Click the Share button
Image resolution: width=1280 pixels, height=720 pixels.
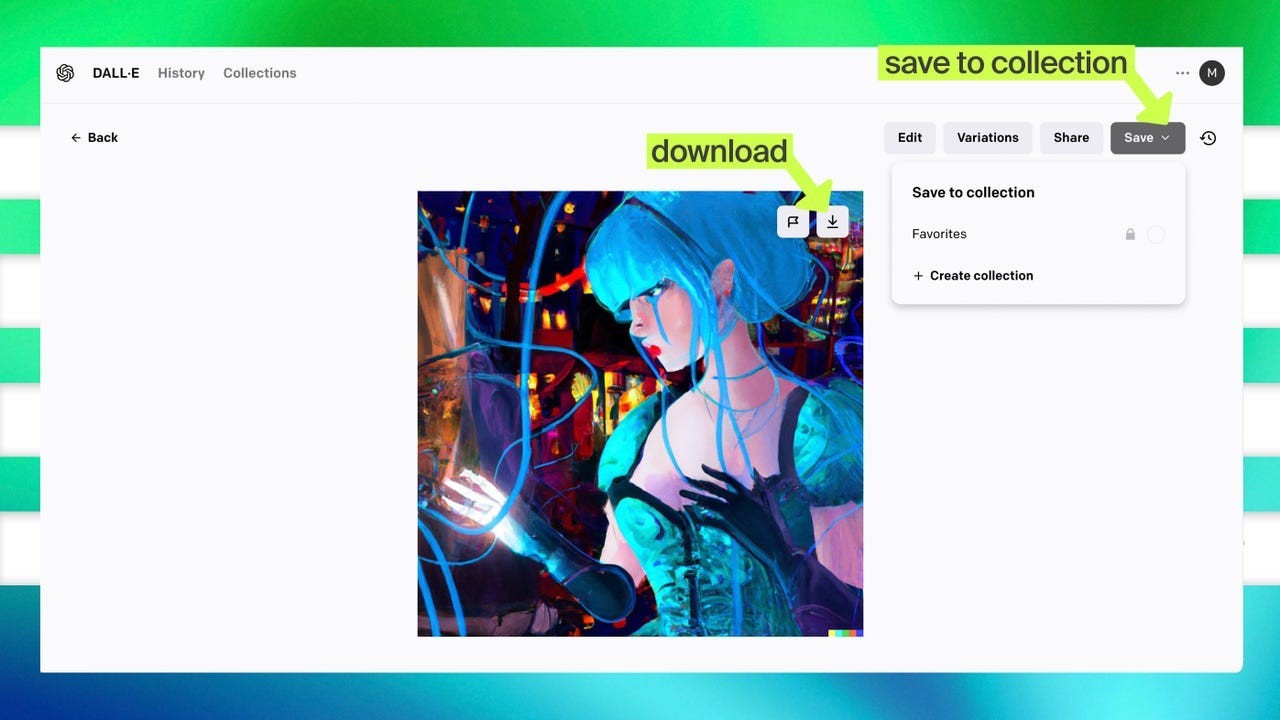[x=1070, y=138]
